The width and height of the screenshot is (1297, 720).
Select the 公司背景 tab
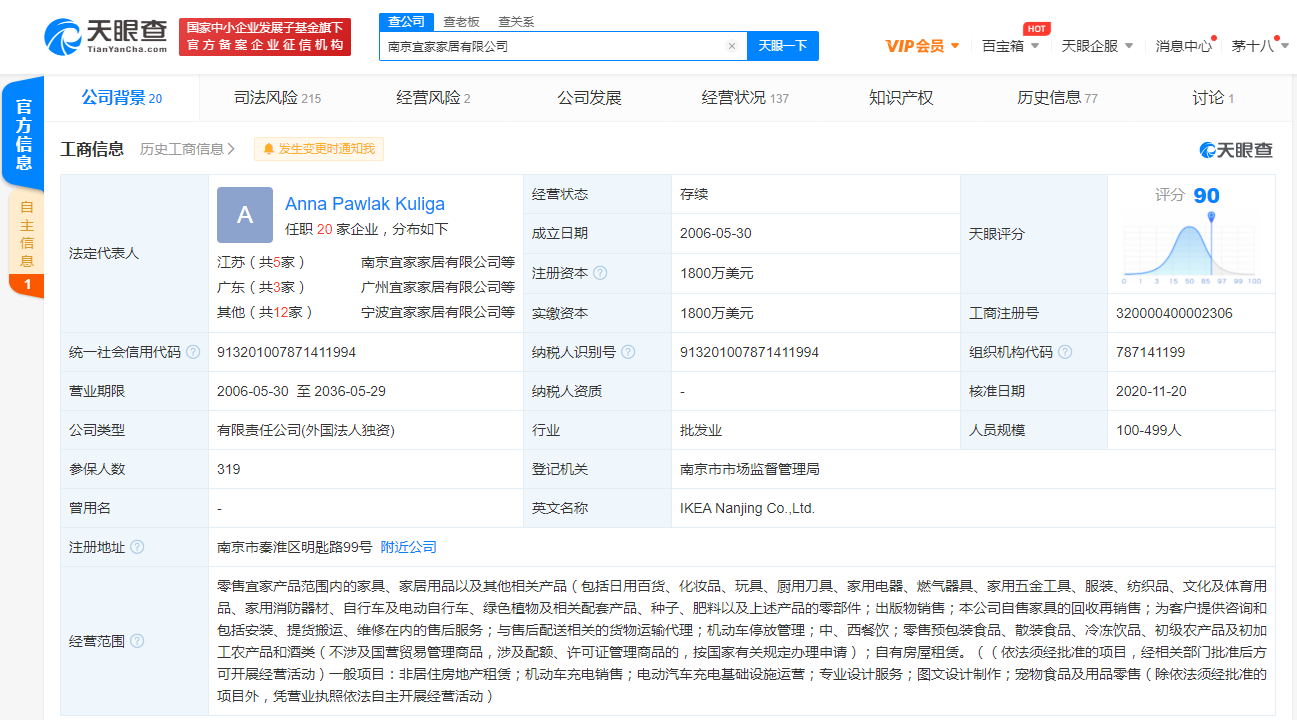click(121, 98)
